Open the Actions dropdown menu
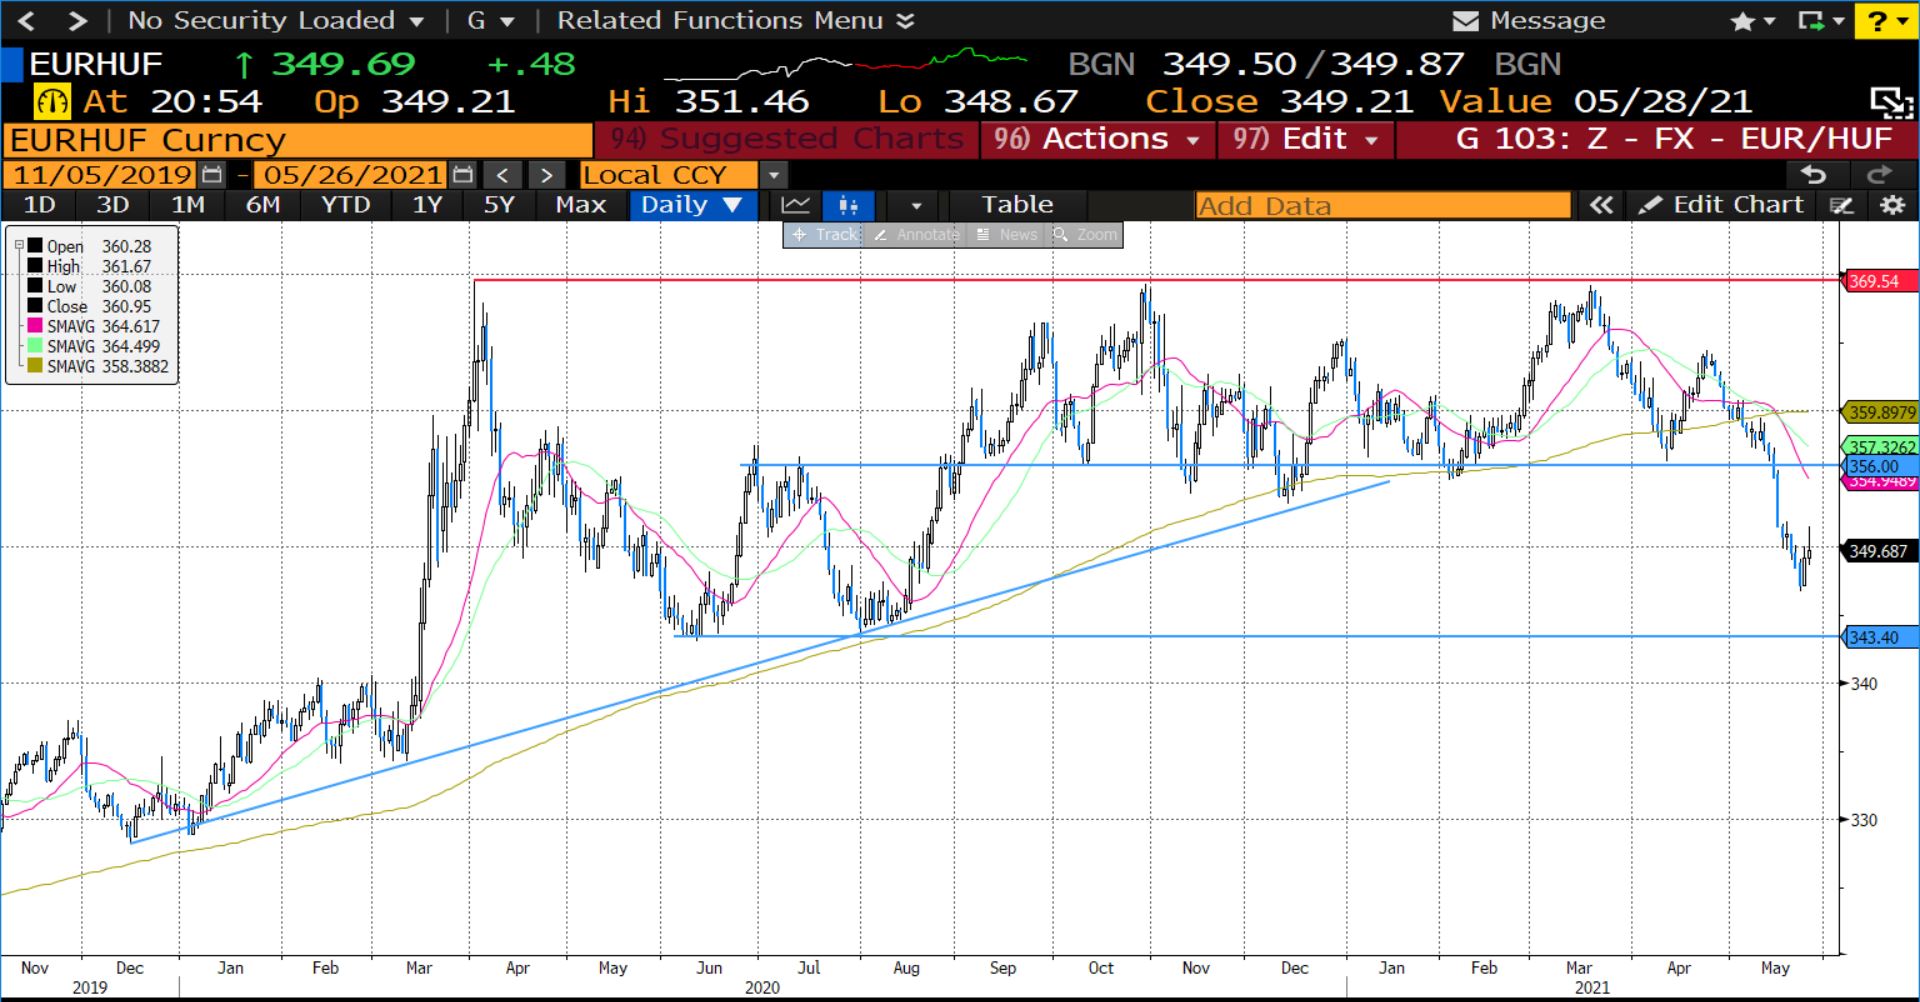This screenshot has width=1920, height=1002. click(1097, 139)
